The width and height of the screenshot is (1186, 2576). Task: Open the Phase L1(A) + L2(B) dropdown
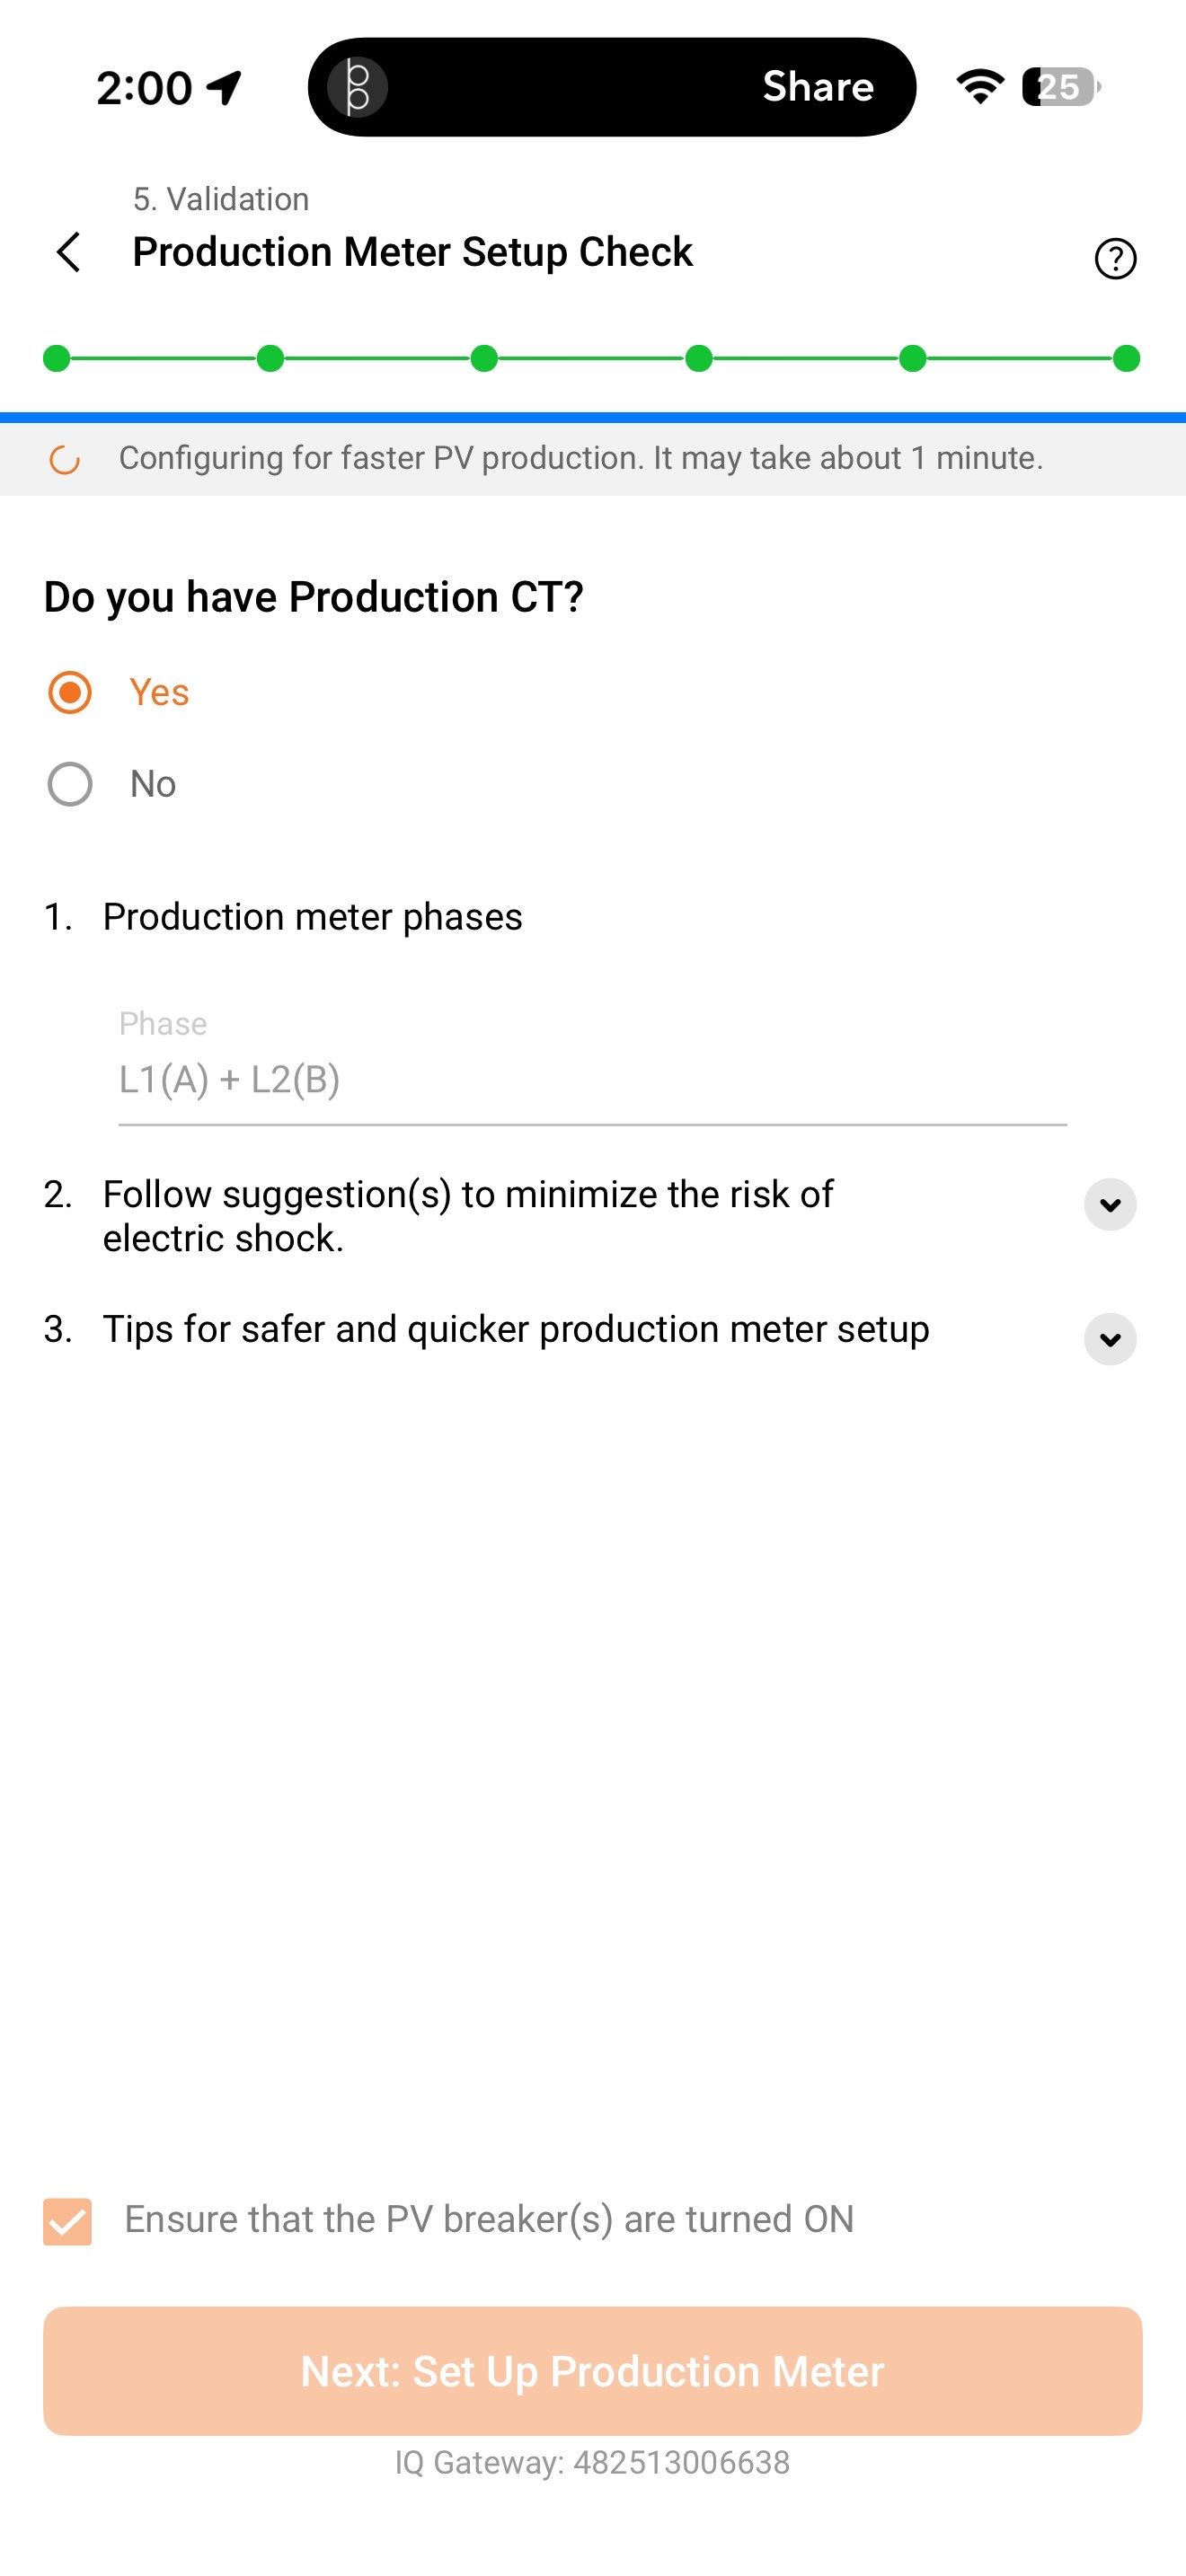(592, 1080)
